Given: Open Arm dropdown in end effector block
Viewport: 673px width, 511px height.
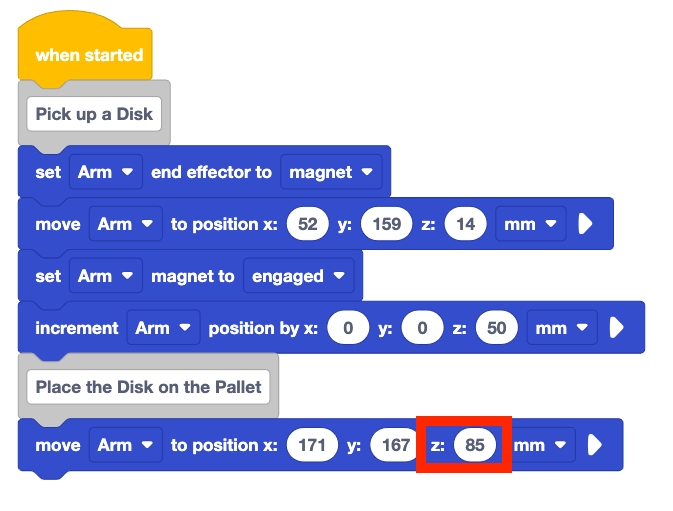Looking at the screenshot, I should click(x=106, y=172).
